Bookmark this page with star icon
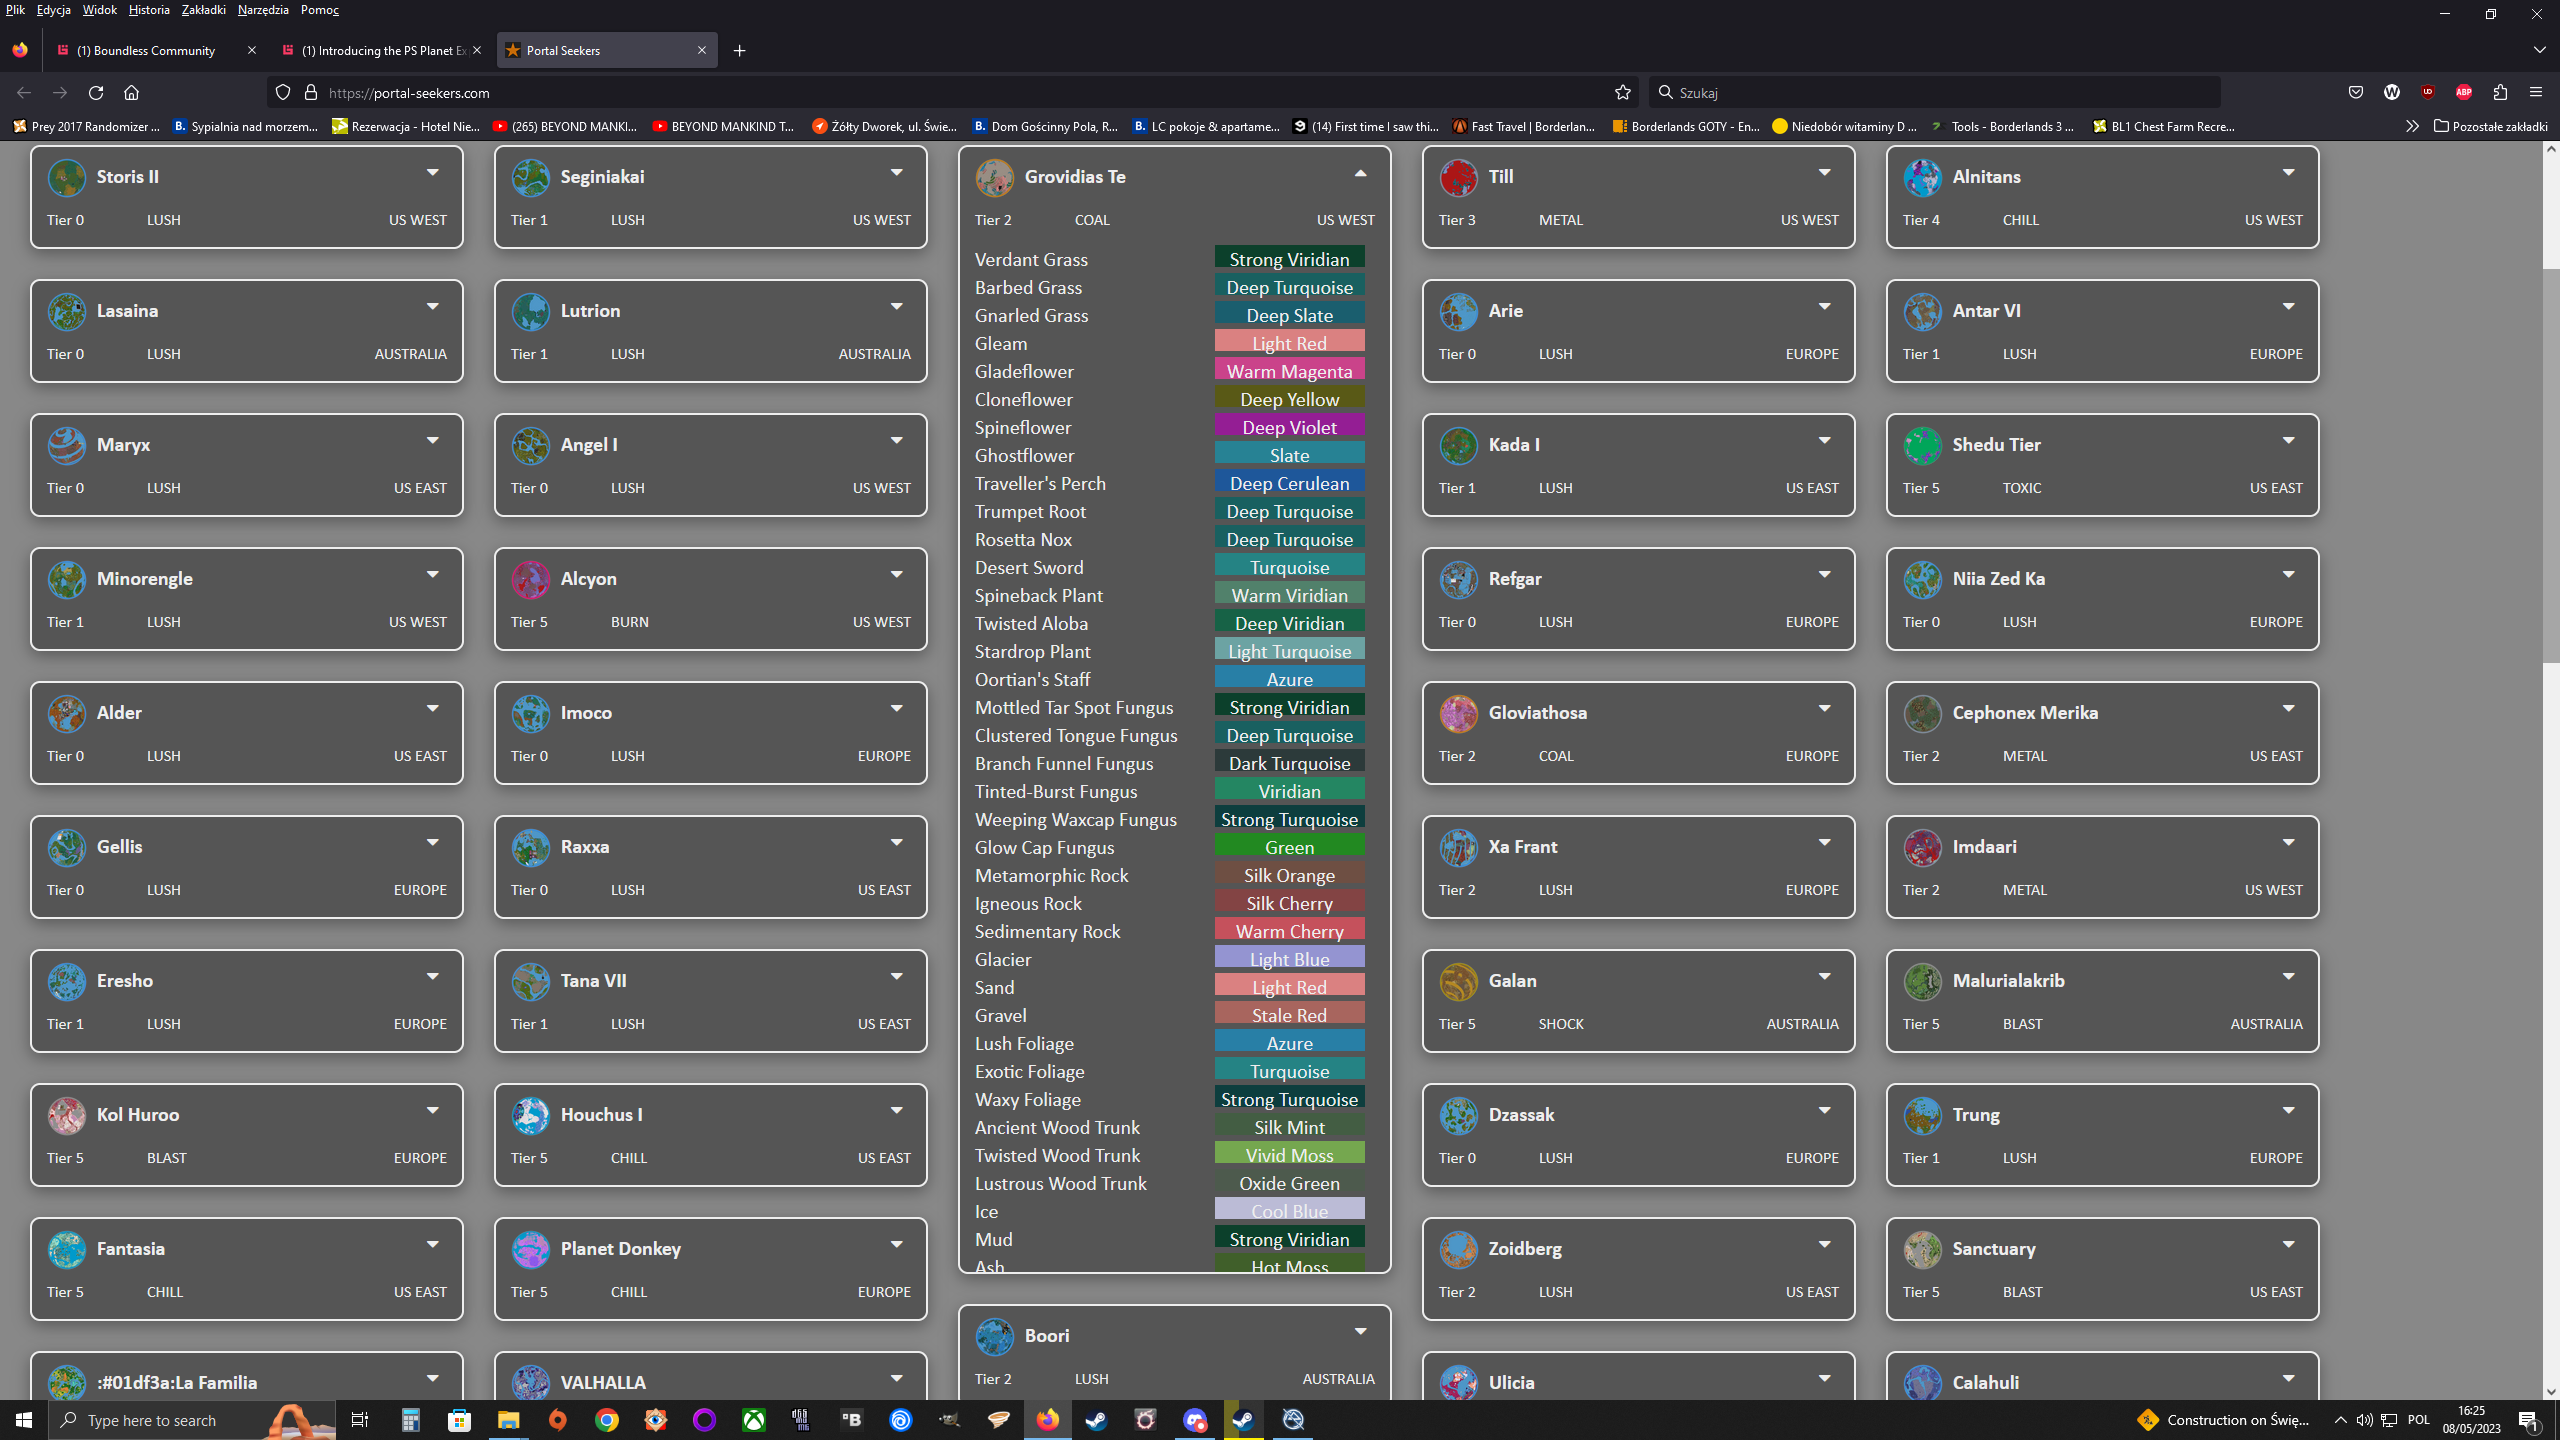This screenshot has width=2560, height=1440. click(1623, 92)
